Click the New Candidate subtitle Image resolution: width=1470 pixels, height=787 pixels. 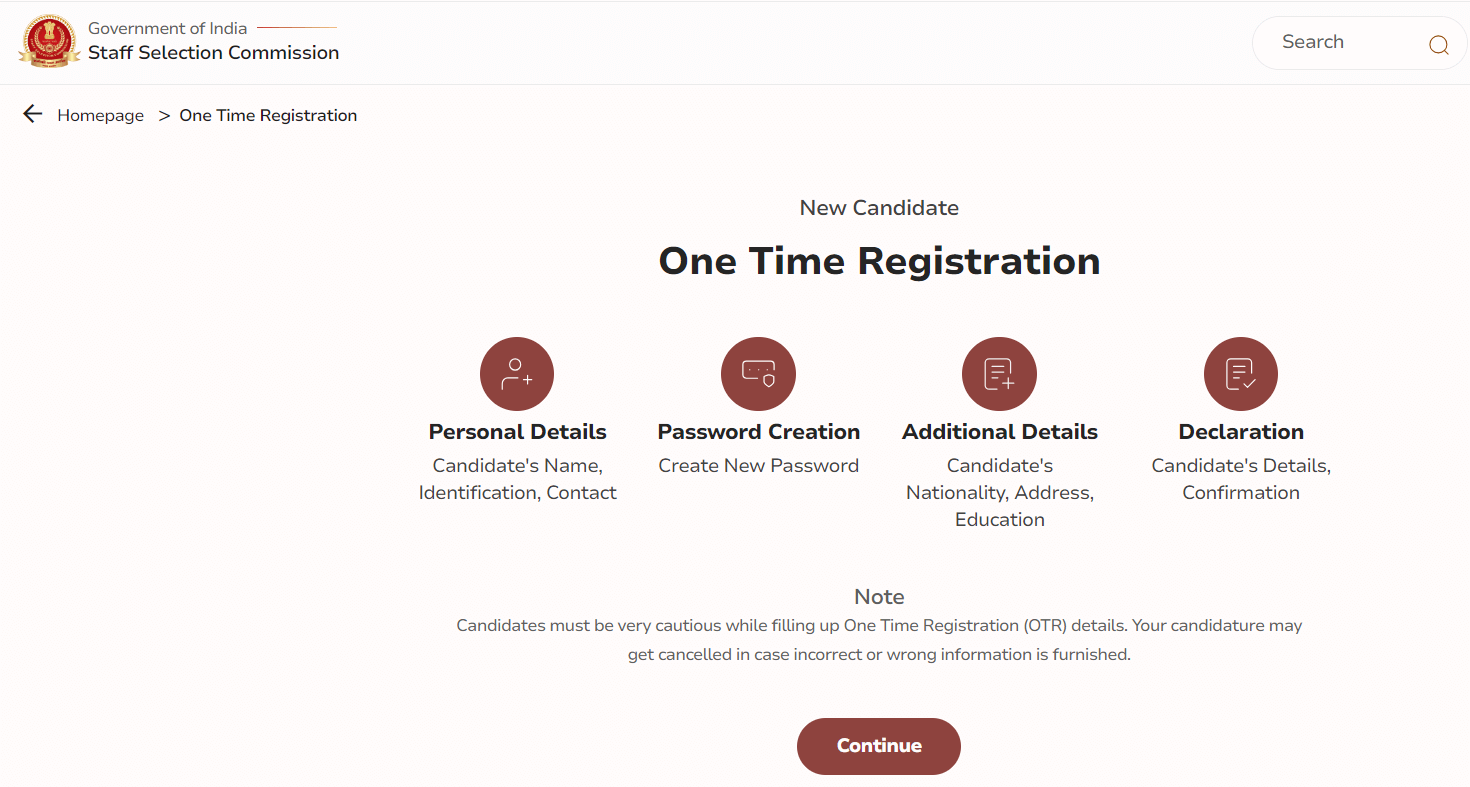pos(879,208)
